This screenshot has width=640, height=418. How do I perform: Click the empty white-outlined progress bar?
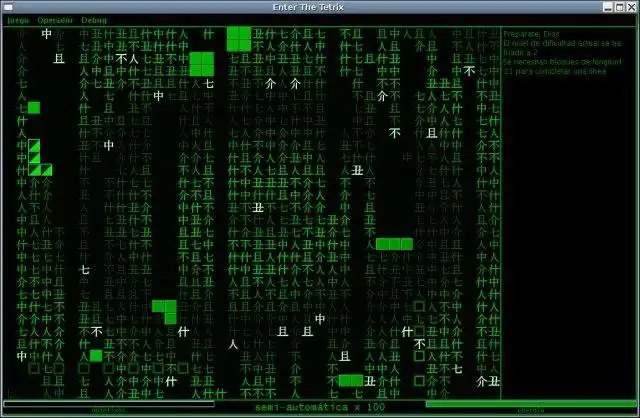(109, 404)
